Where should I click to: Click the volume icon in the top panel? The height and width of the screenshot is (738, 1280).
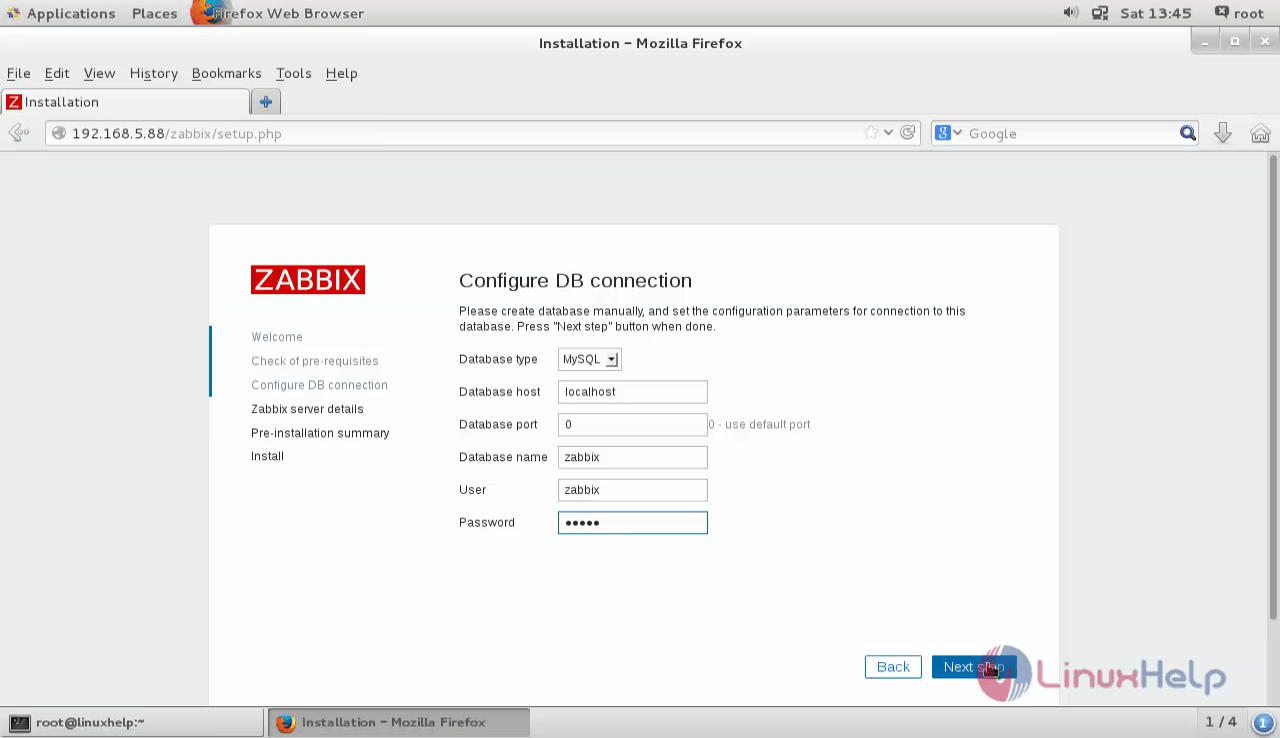[x=1070, y=13]
